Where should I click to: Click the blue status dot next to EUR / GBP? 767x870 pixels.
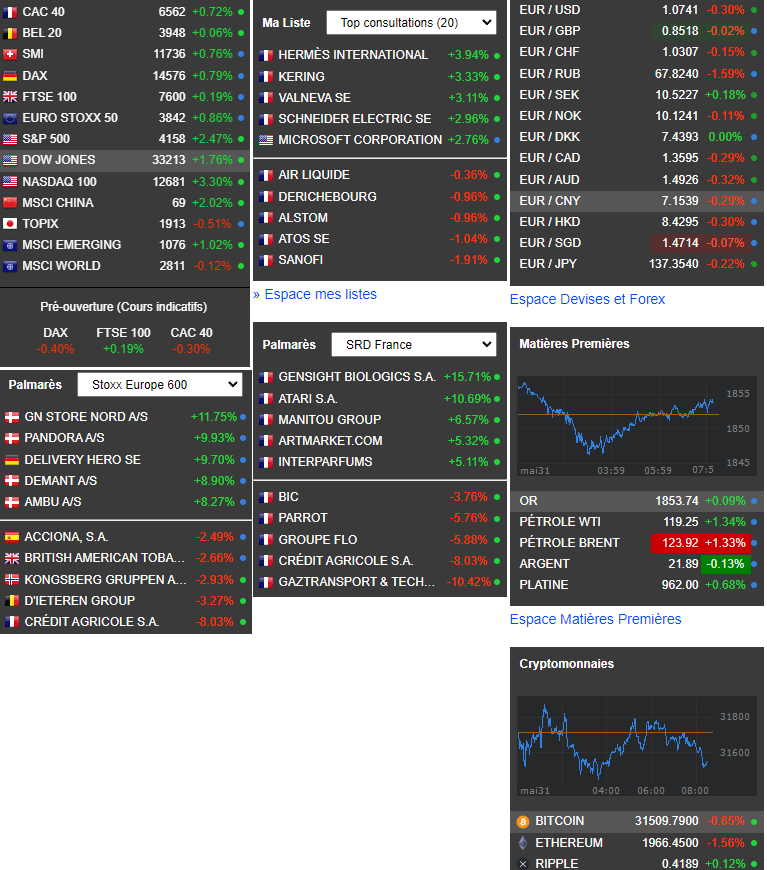tap(754, 31)
